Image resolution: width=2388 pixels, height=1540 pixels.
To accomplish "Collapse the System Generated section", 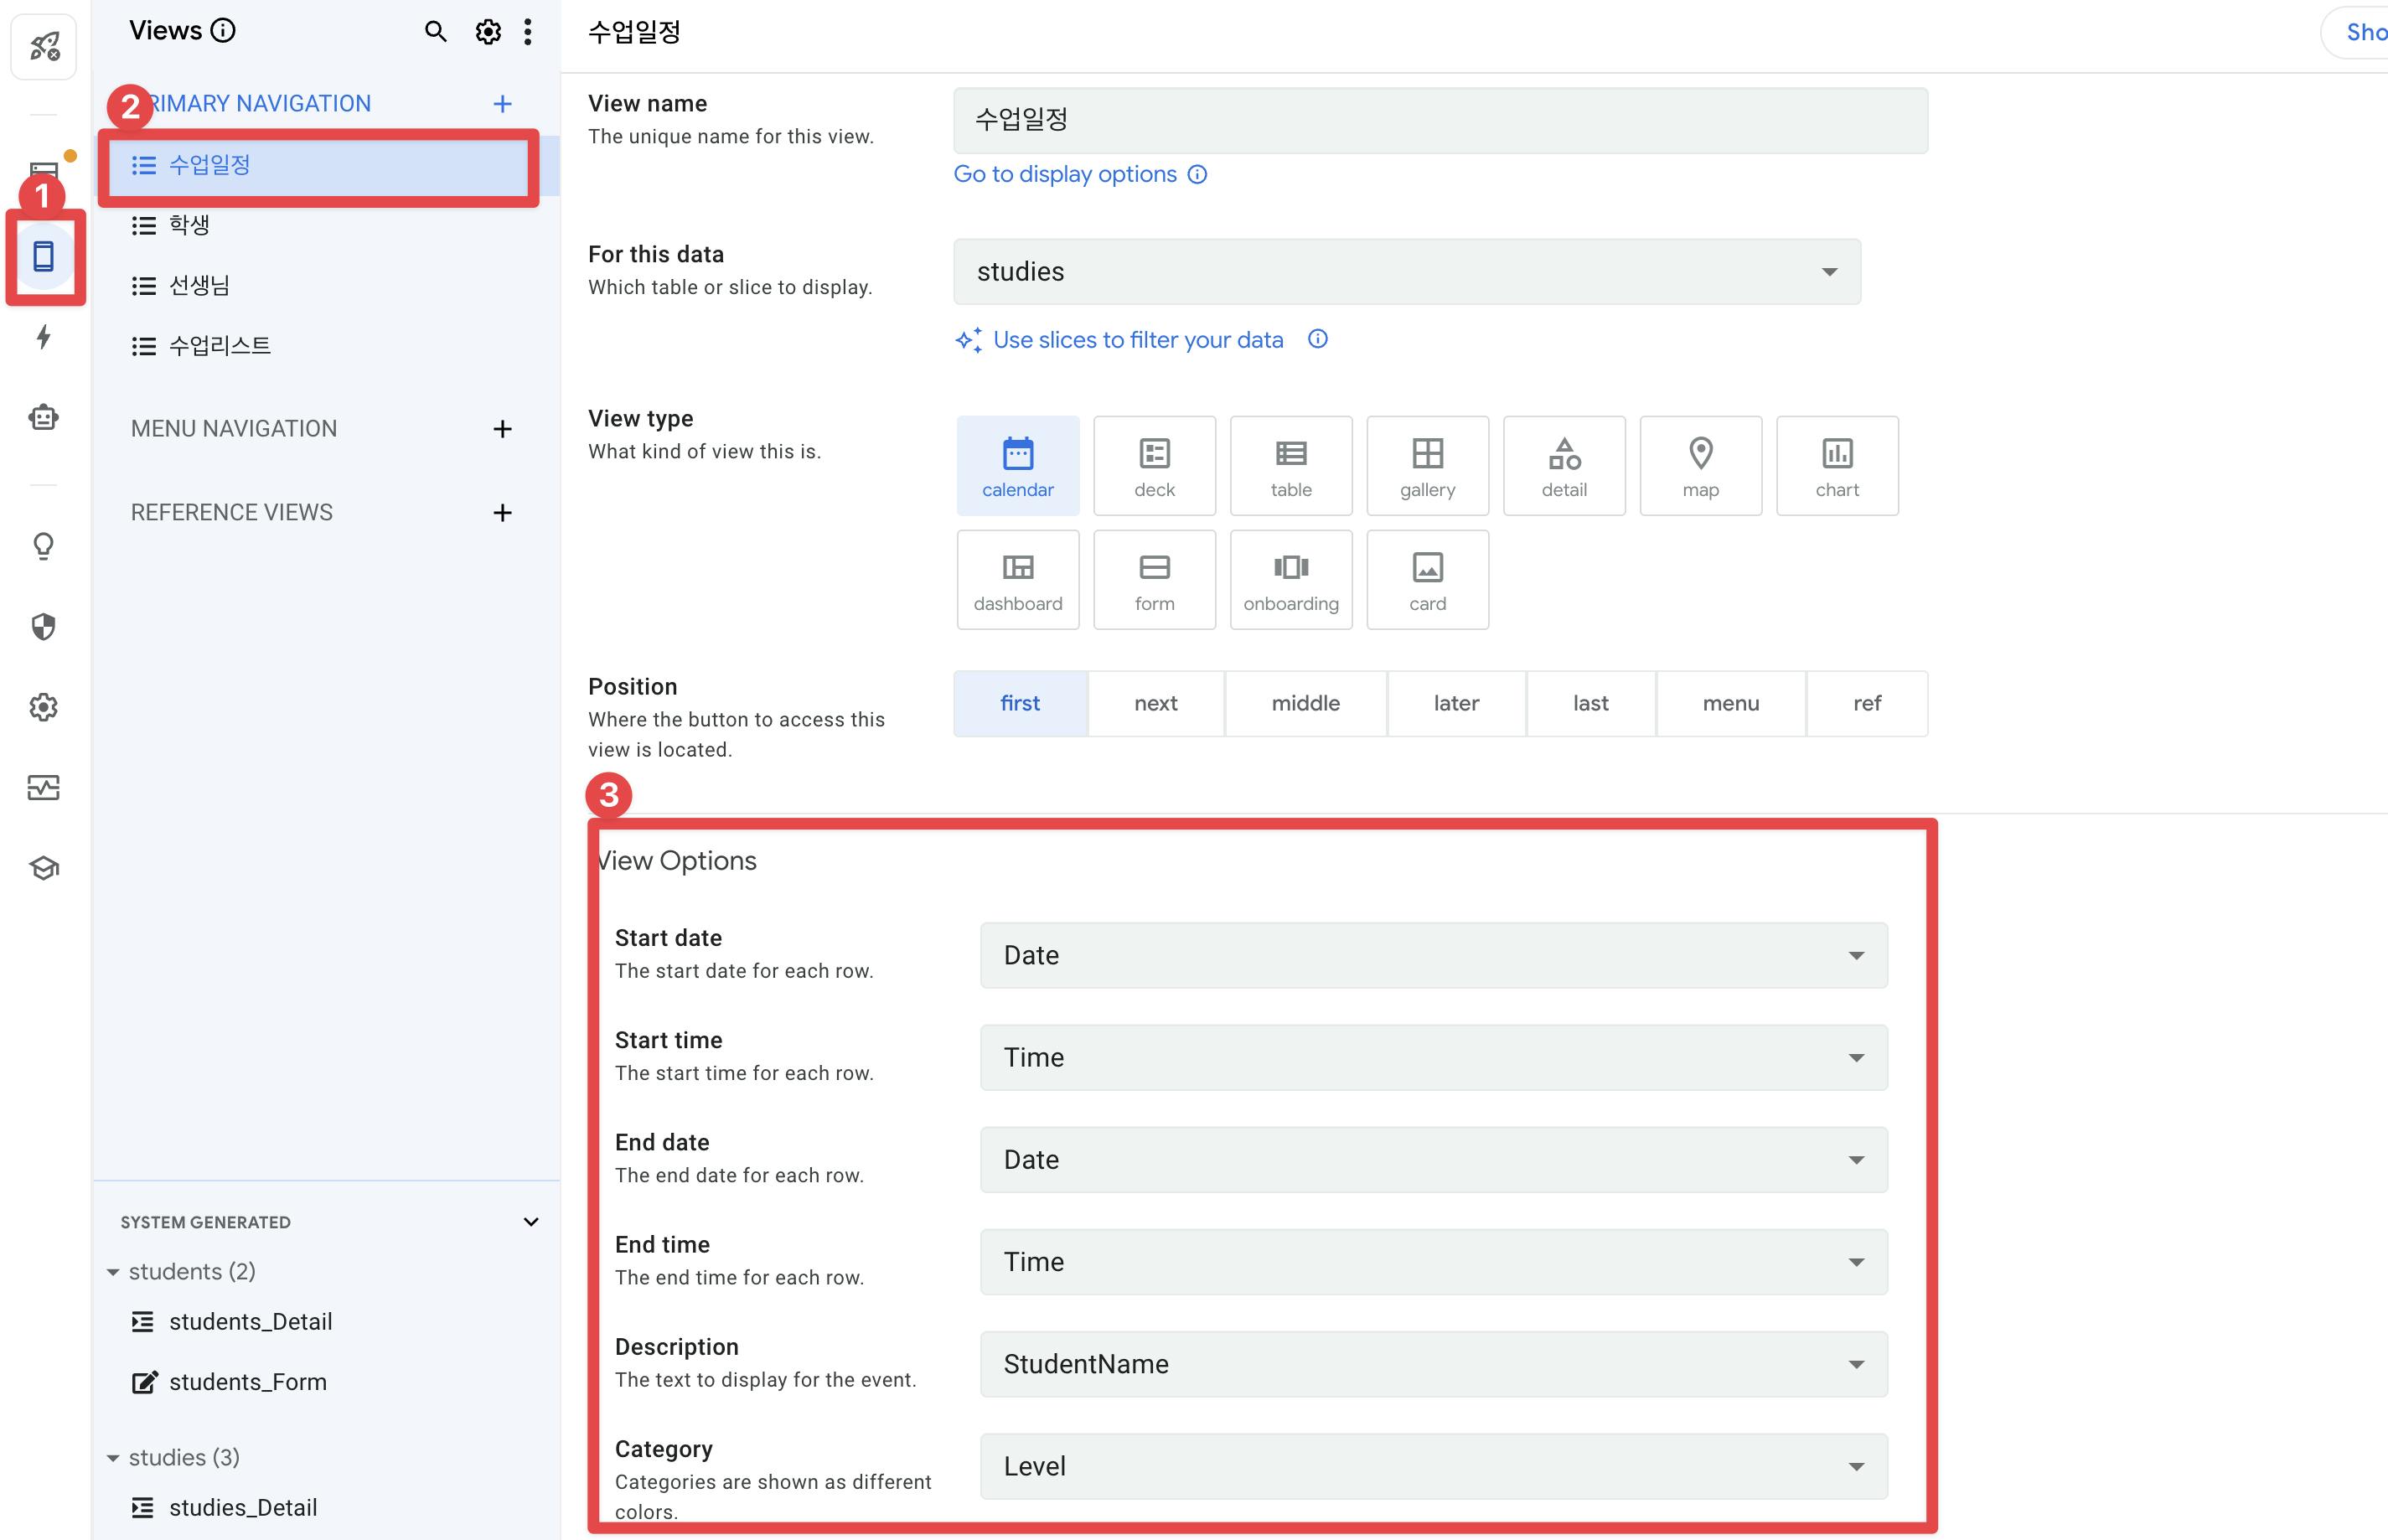I will click(531, 1222).
